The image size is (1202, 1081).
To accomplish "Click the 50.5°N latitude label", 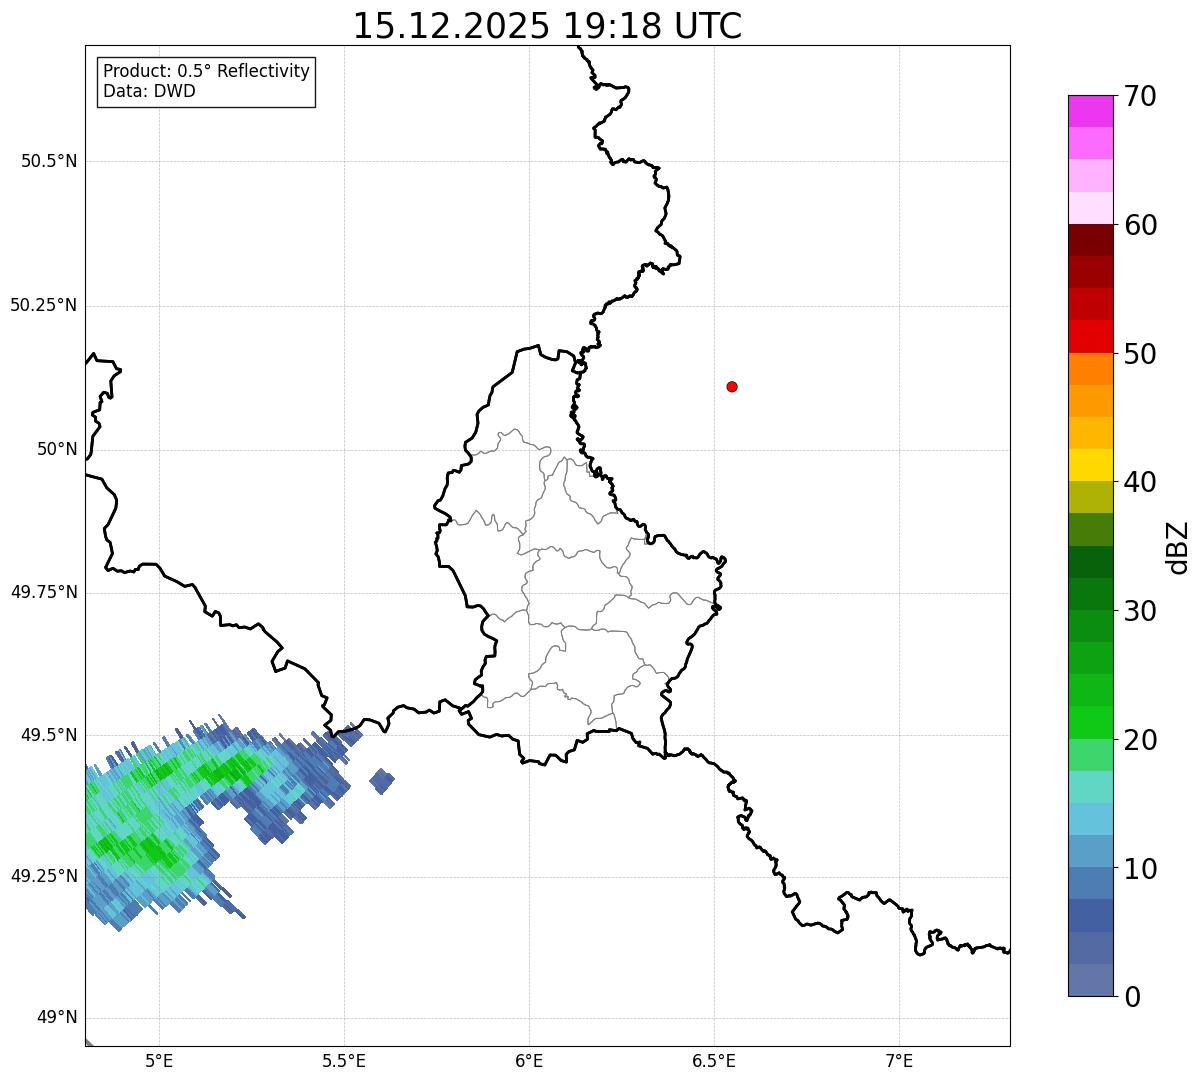I will (48, 161).
